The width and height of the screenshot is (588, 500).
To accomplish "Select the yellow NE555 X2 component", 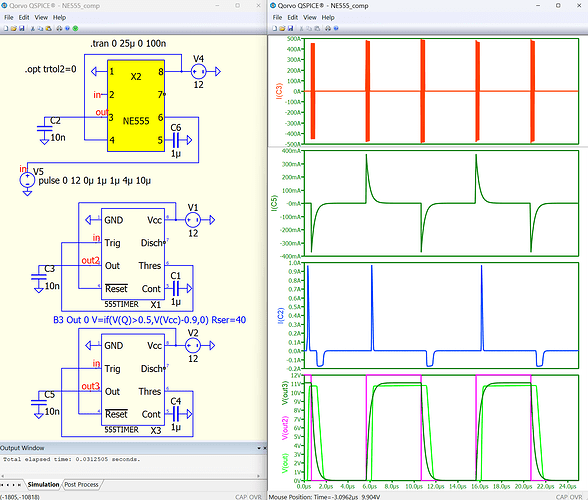I will [x=136, y=106].
